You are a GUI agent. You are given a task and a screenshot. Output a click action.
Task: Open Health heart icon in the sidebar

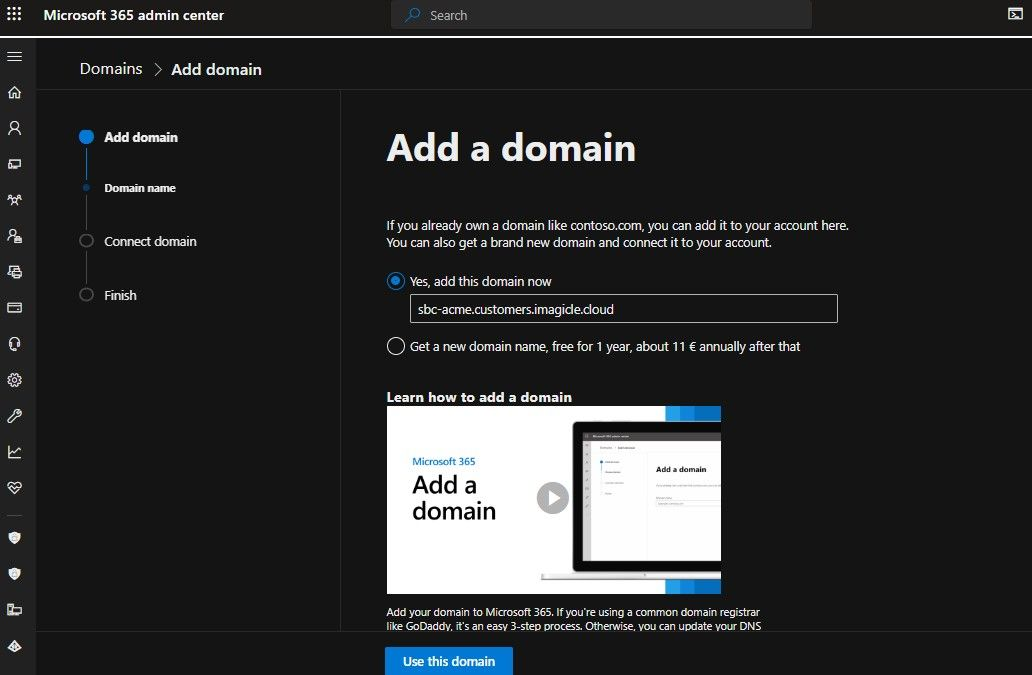14,488
